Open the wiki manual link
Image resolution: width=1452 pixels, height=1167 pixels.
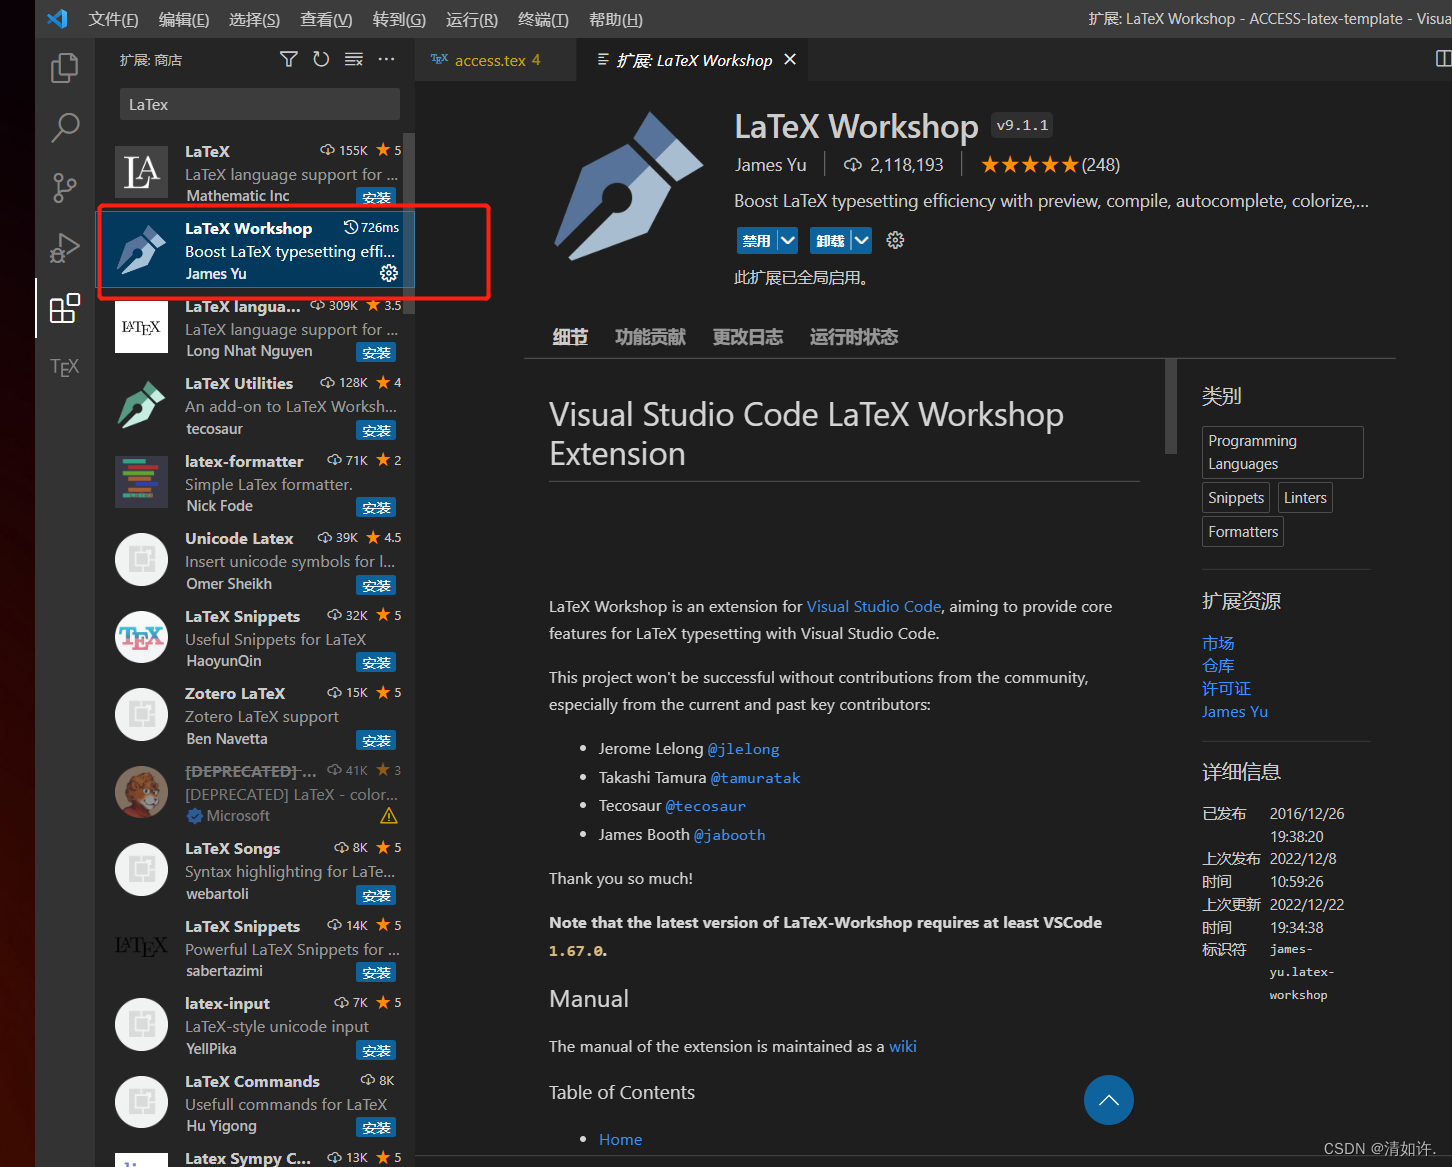point(903,1046)
